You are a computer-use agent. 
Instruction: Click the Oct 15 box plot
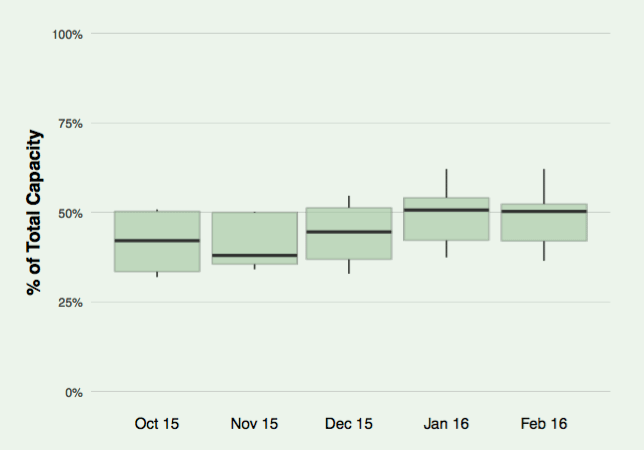point(157,241)
